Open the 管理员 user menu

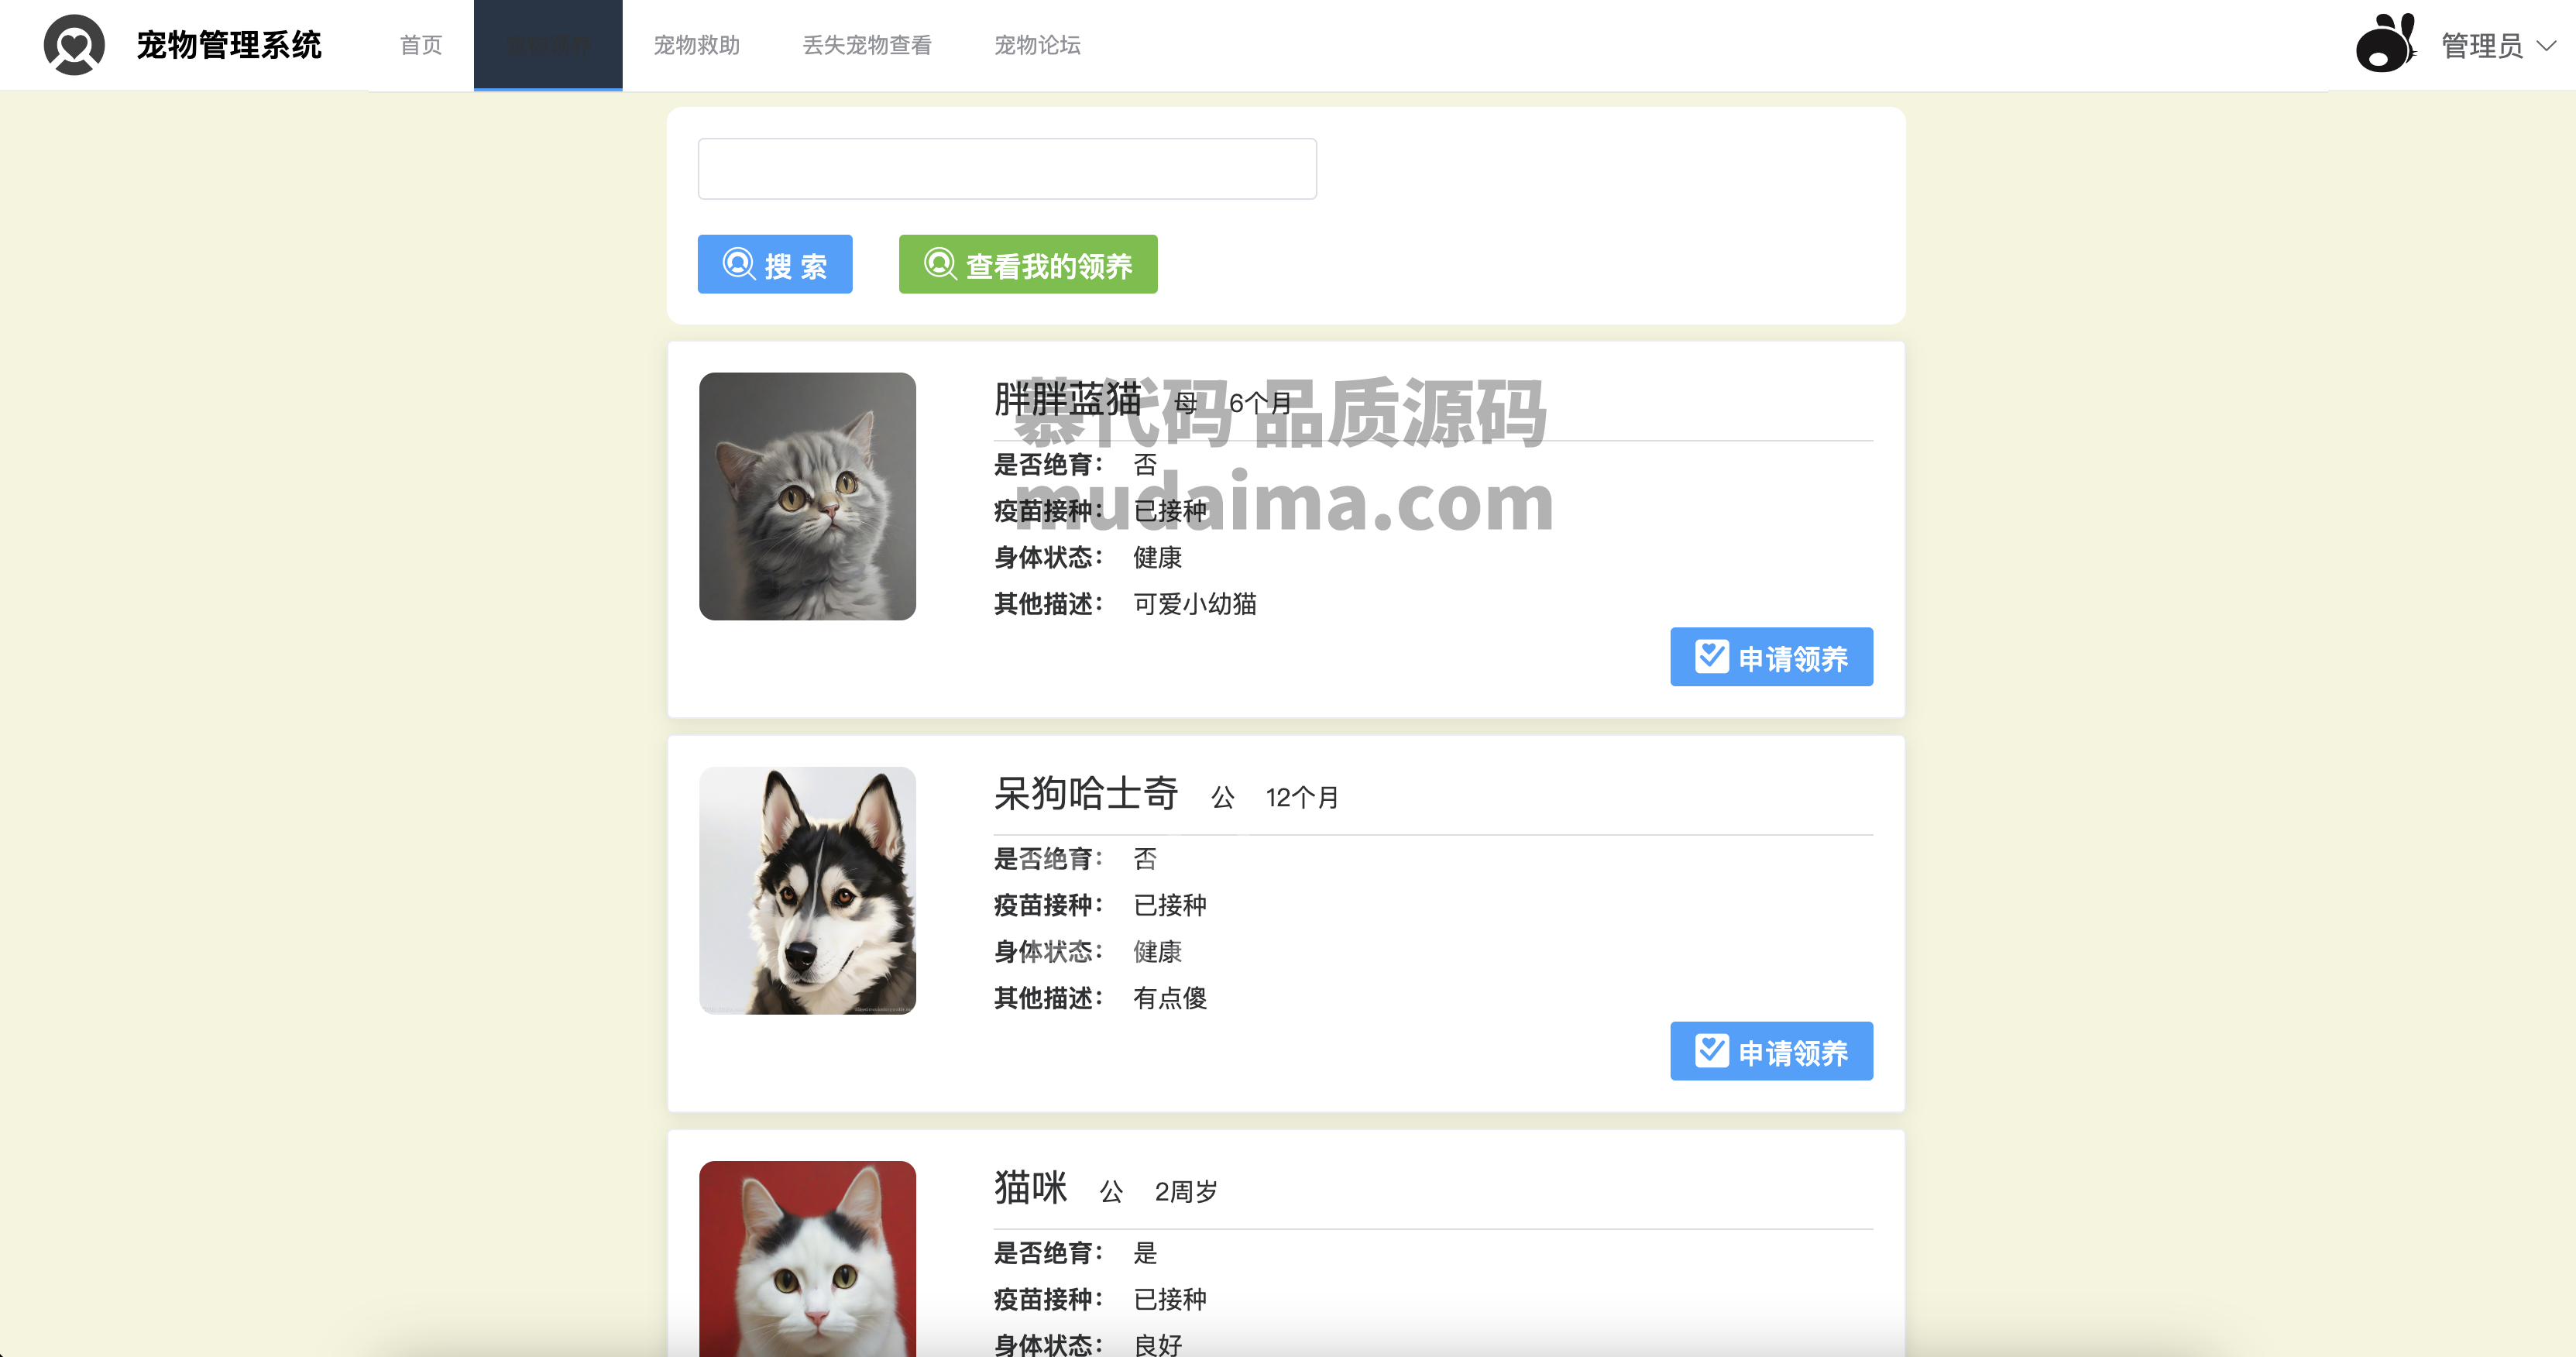(x=2482, y=46)
